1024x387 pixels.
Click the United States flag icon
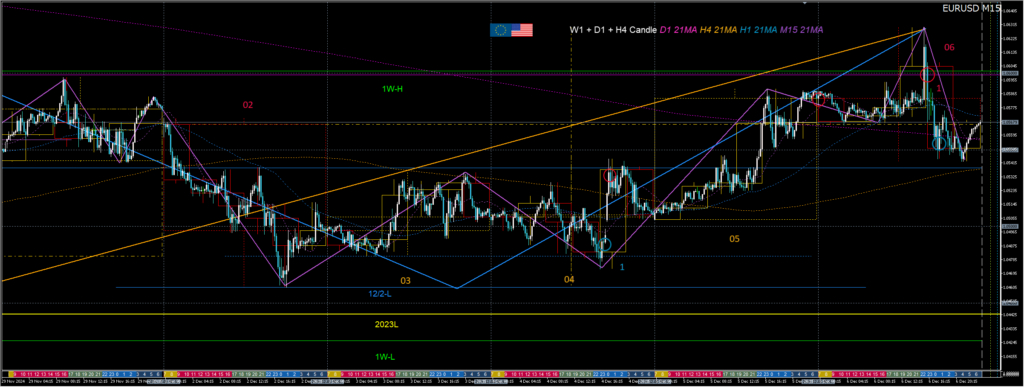[x=522, y=30]
